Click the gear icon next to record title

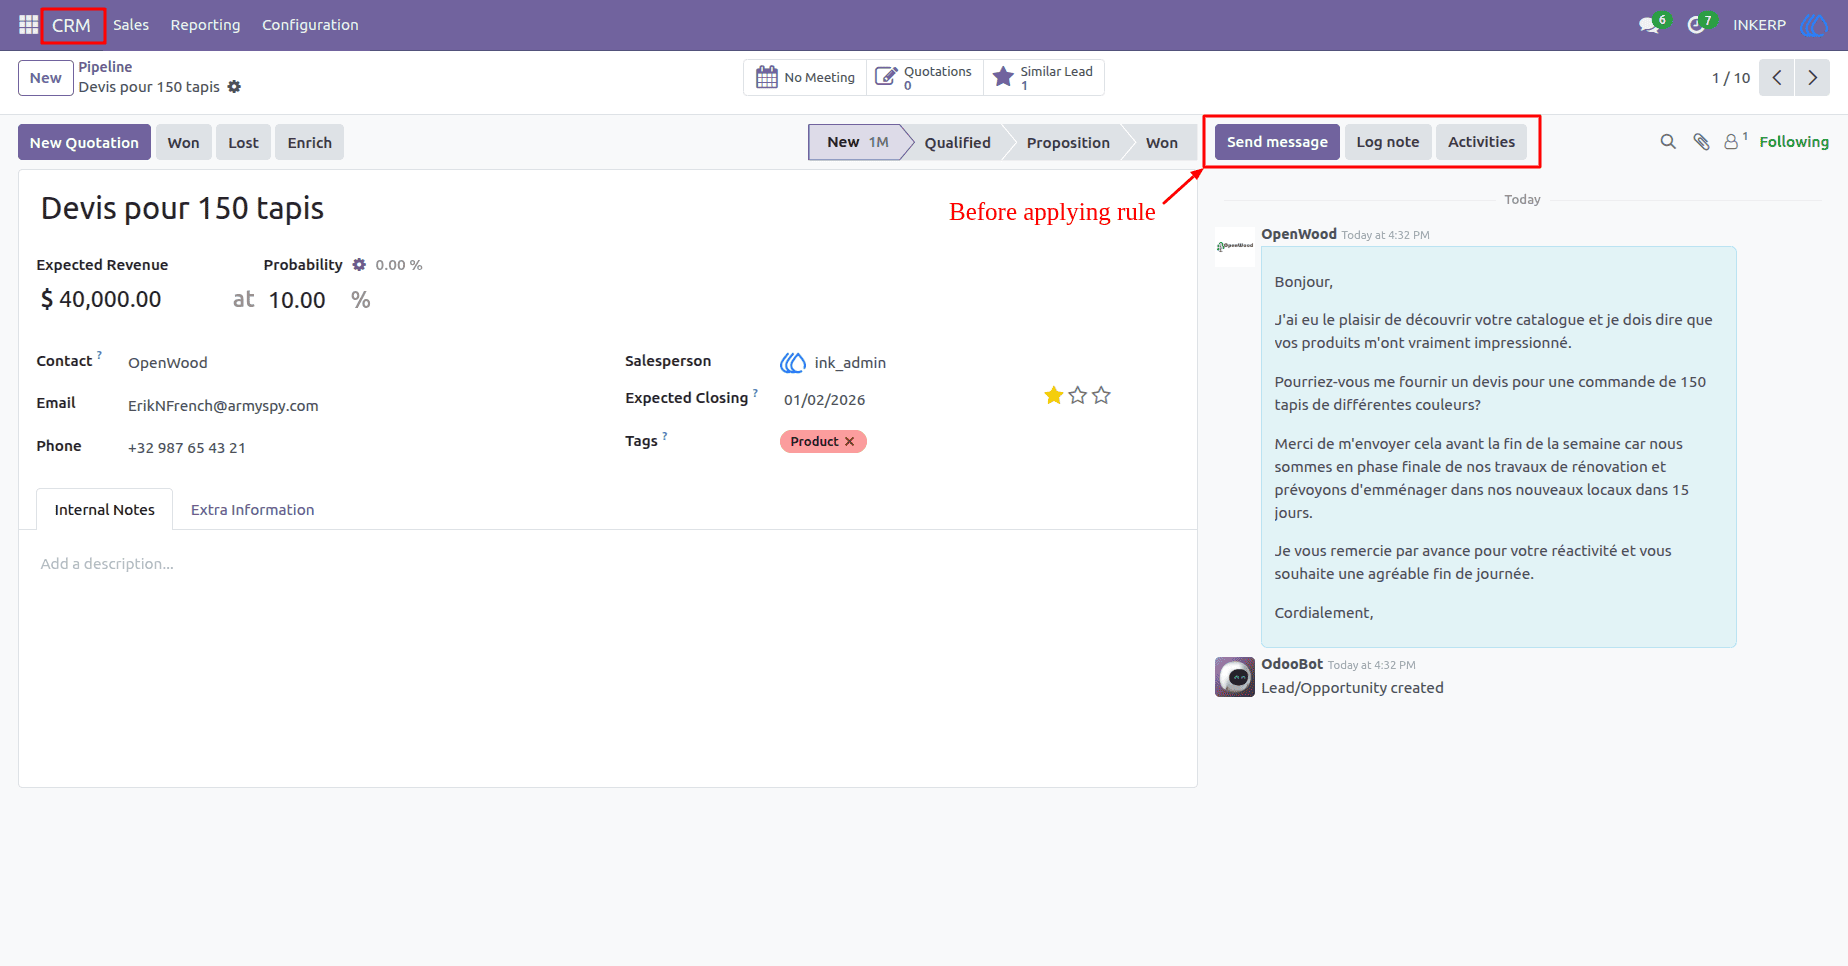[234, 87]
